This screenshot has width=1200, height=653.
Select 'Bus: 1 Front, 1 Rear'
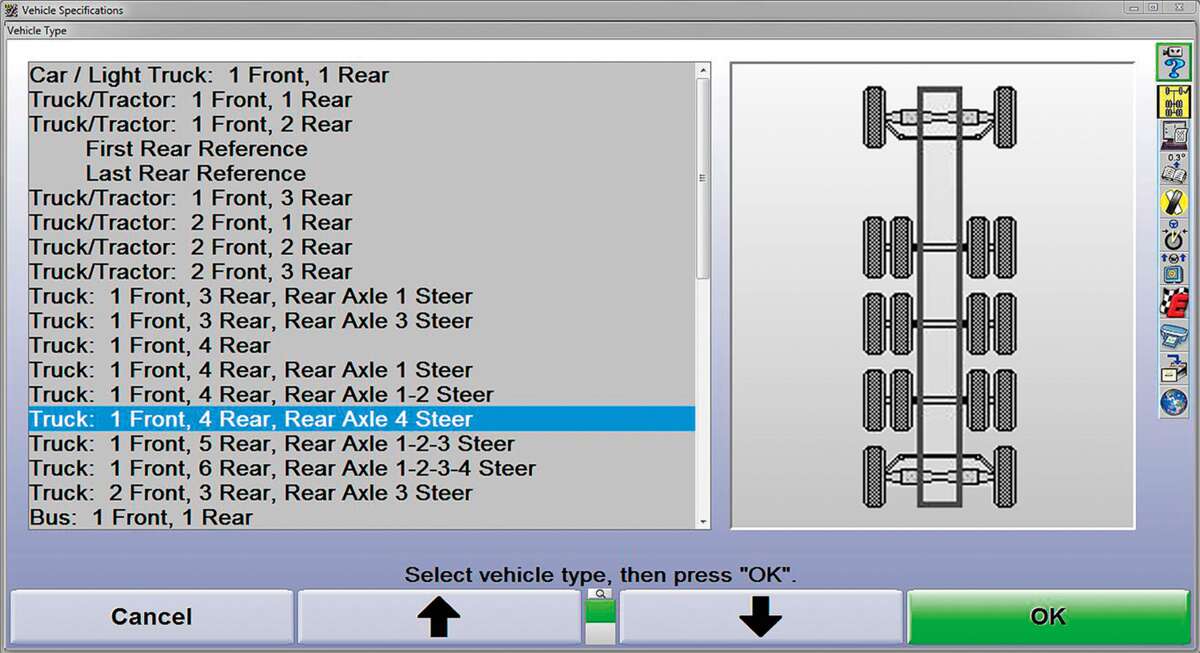[141, 517]
